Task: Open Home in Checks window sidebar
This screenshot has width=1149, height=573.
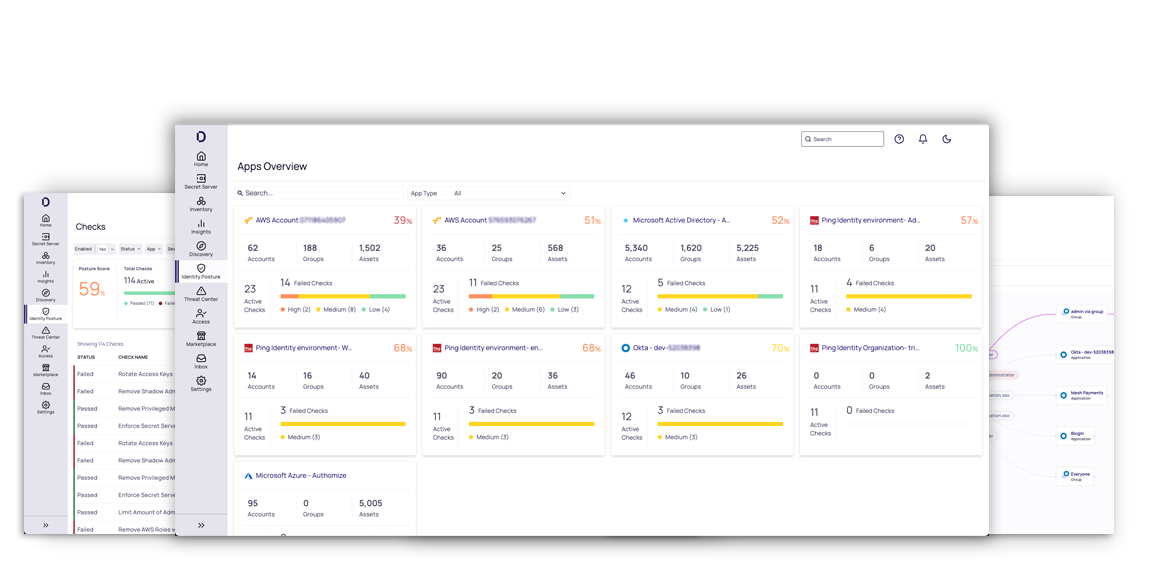Action: point(45,220)
